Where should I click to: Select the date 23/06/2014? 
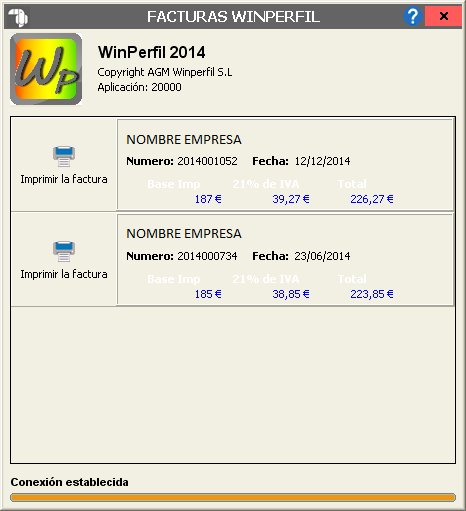[322, 256]
